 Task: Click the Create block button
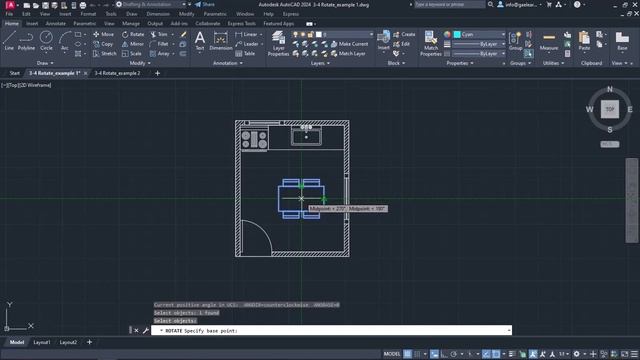click(x=404, y=34)
